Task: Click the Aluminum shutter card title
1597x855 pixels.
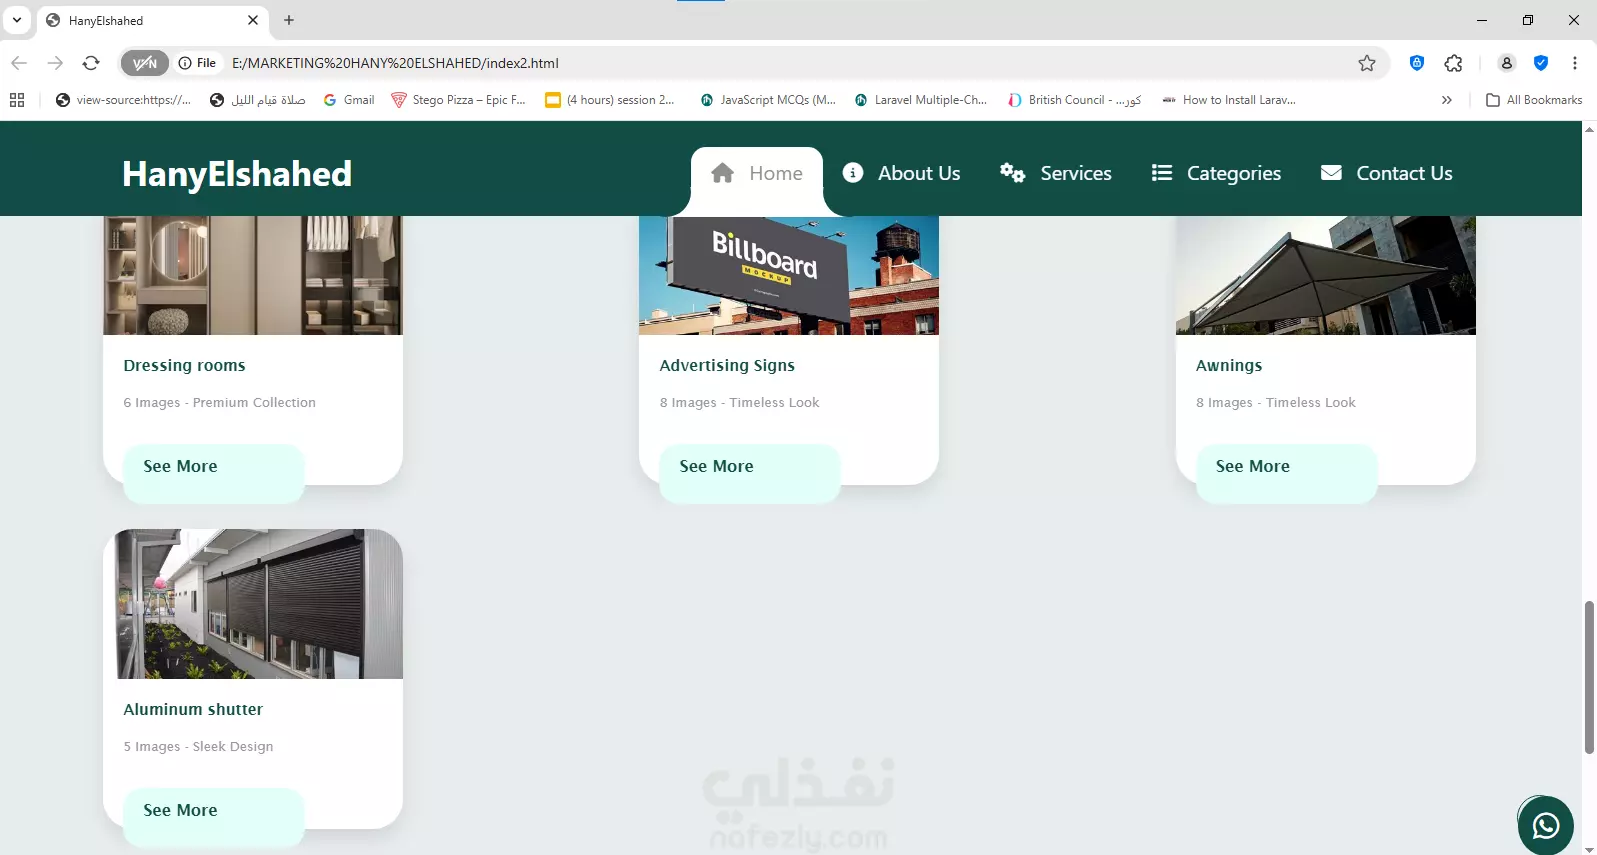Action: (193, 710)
